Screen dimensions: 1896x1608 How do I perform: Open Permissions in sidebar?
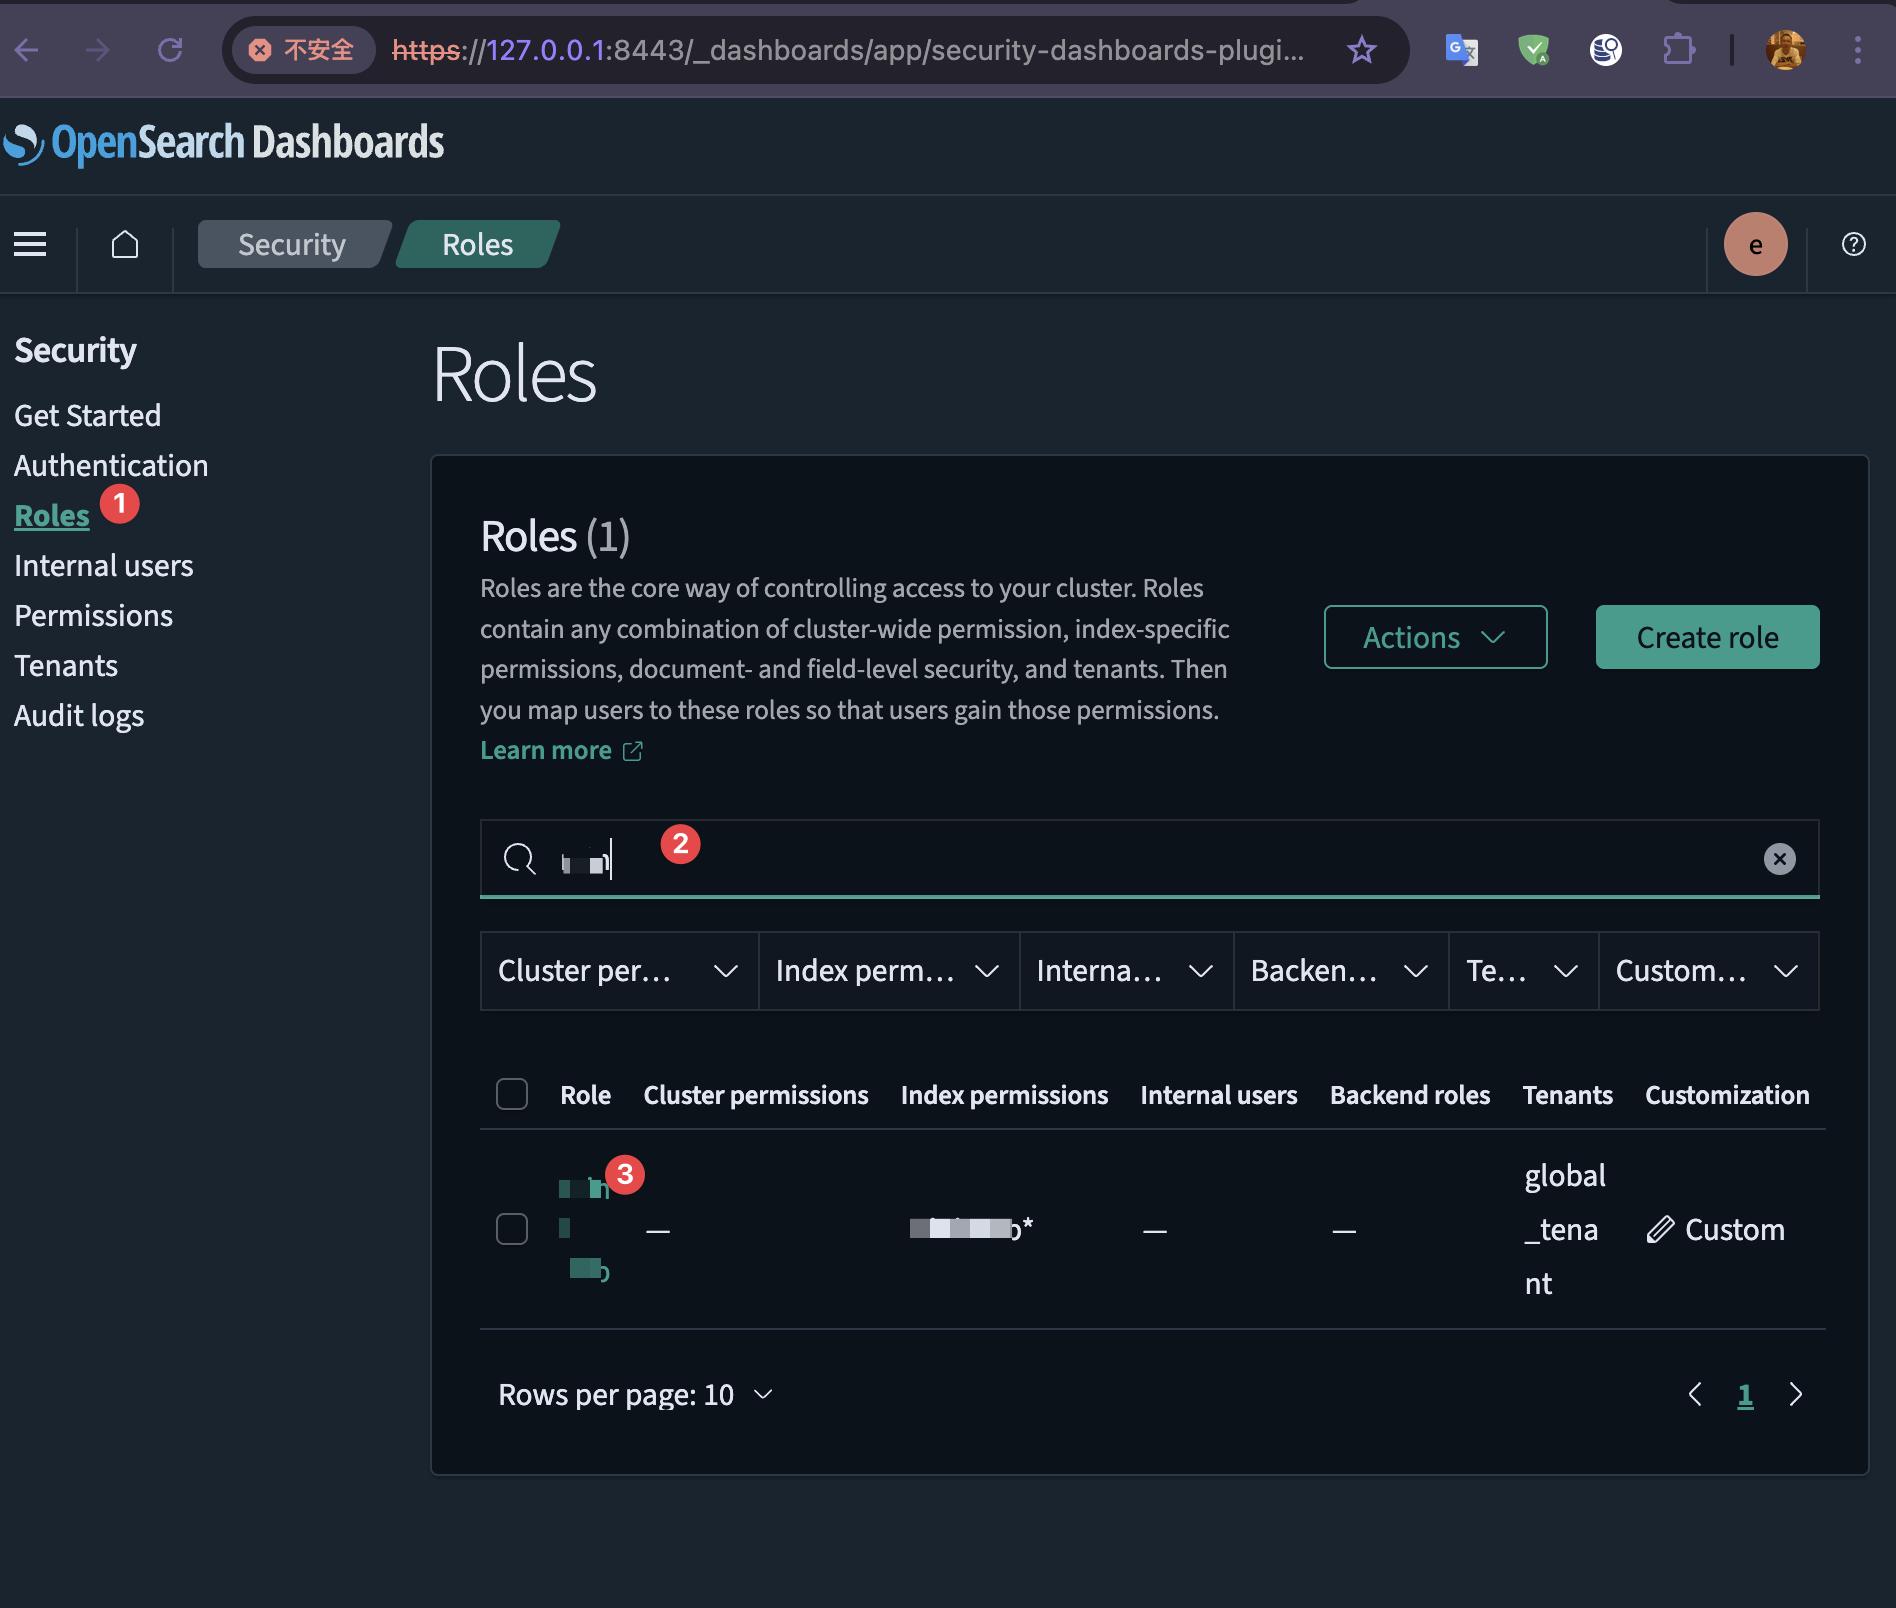tap(94, 615)
